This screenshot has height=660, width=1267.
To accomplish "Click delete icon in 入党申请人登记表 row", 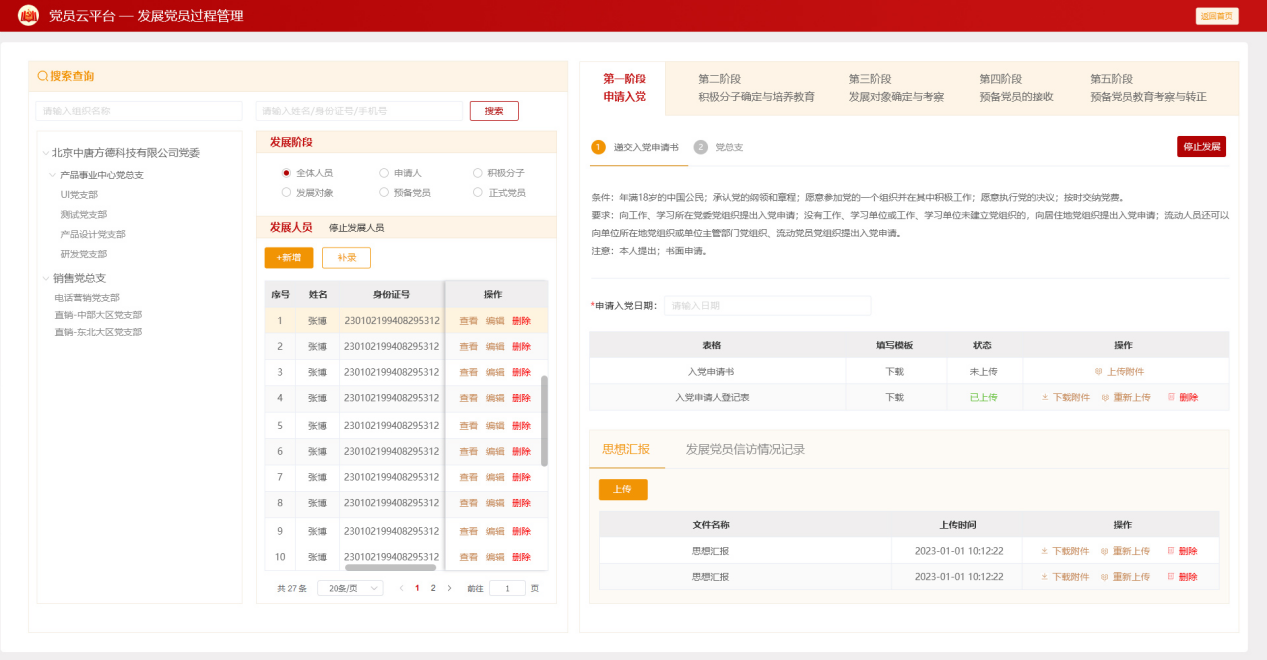I will (1171, 398).
